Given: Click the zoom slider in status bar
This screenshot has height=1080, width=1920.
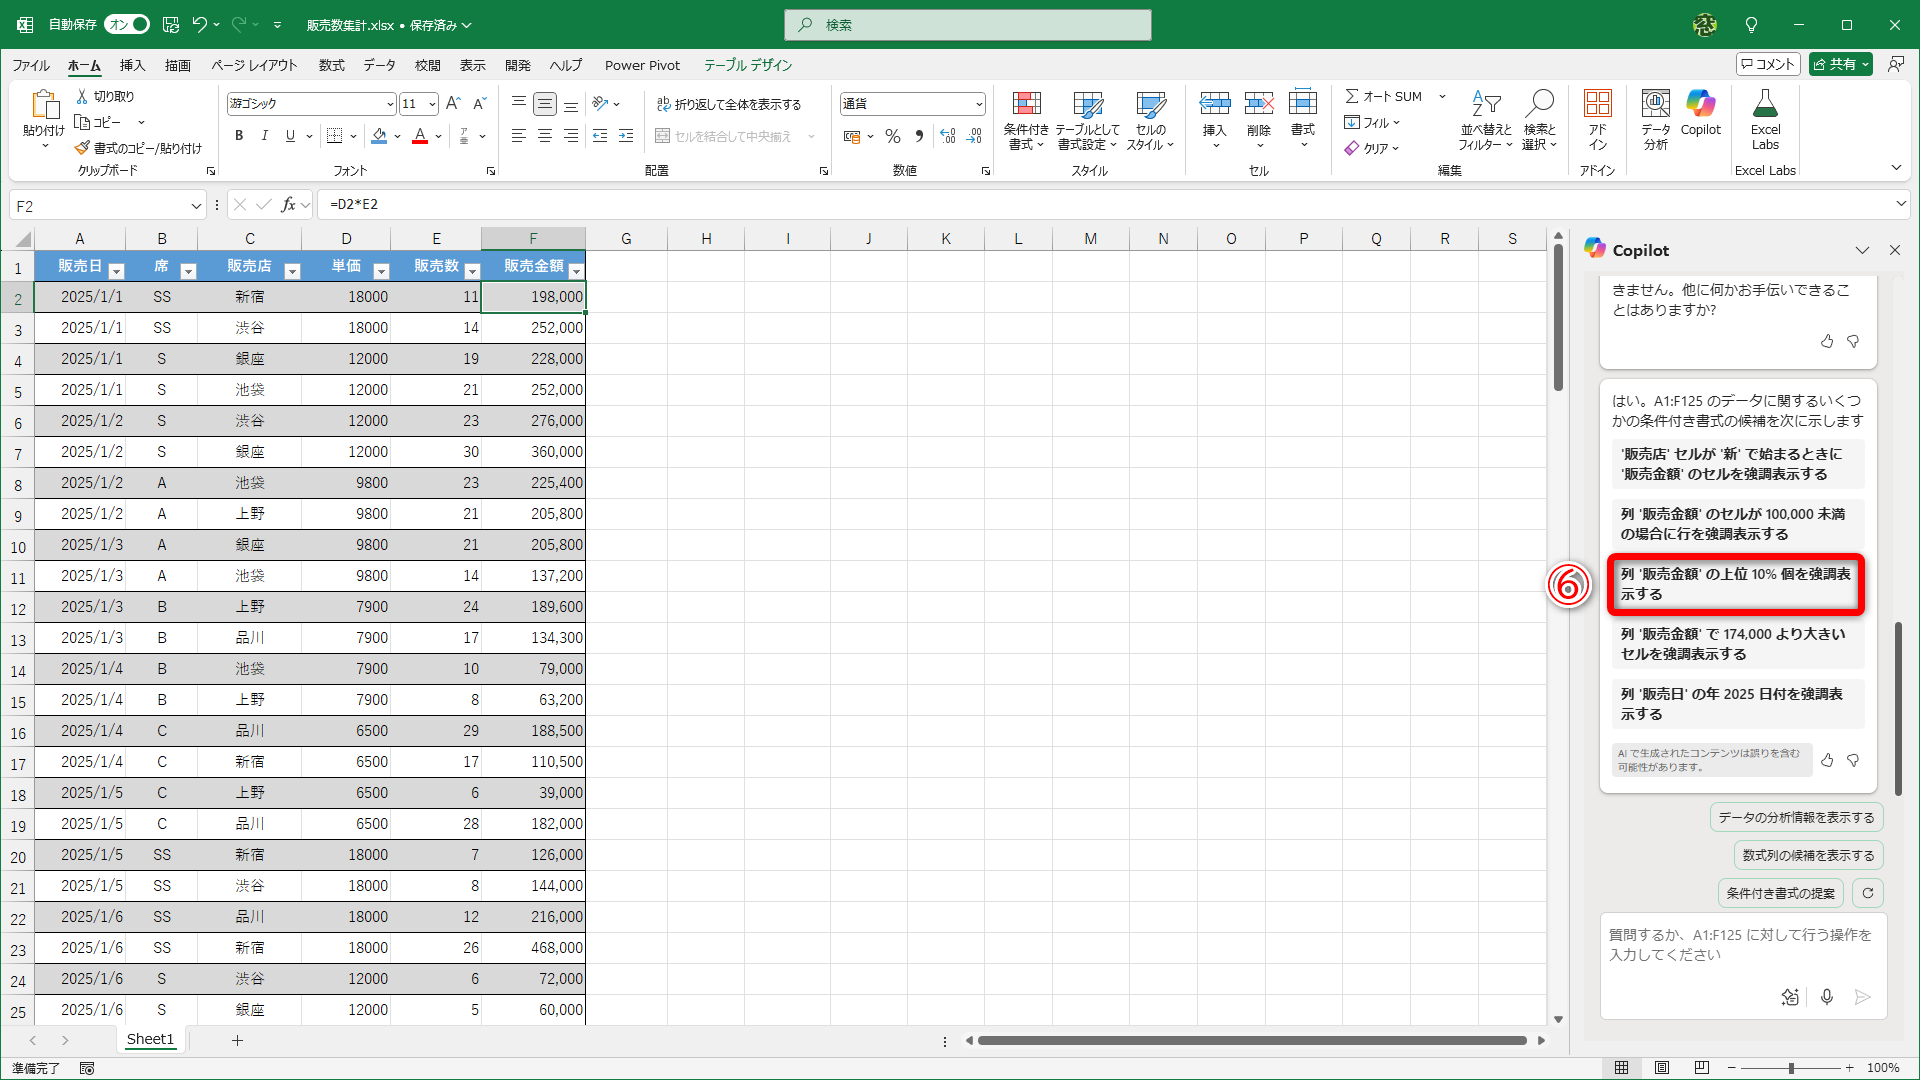Looking at the screenshot, I should pos(1790,1067).
